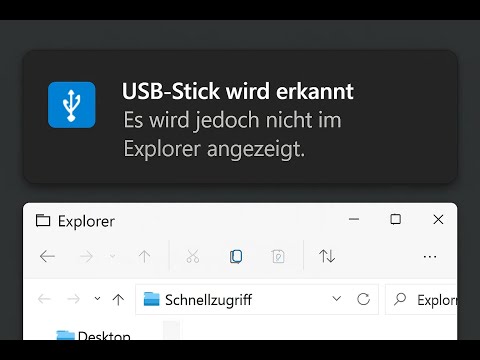
Task: Maximize the Explorer window
Action: point(396,219)
